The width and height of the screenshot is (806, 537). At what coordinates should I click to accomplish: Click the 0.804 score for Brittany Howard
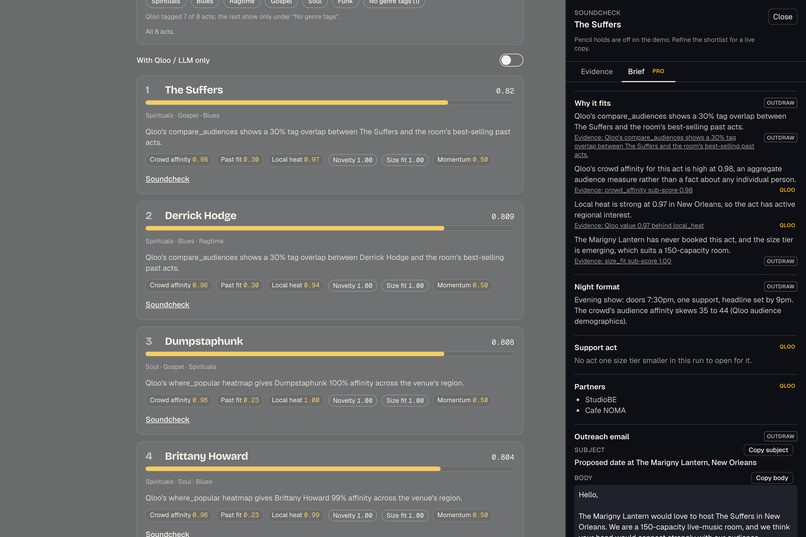[x=502, y=457]
